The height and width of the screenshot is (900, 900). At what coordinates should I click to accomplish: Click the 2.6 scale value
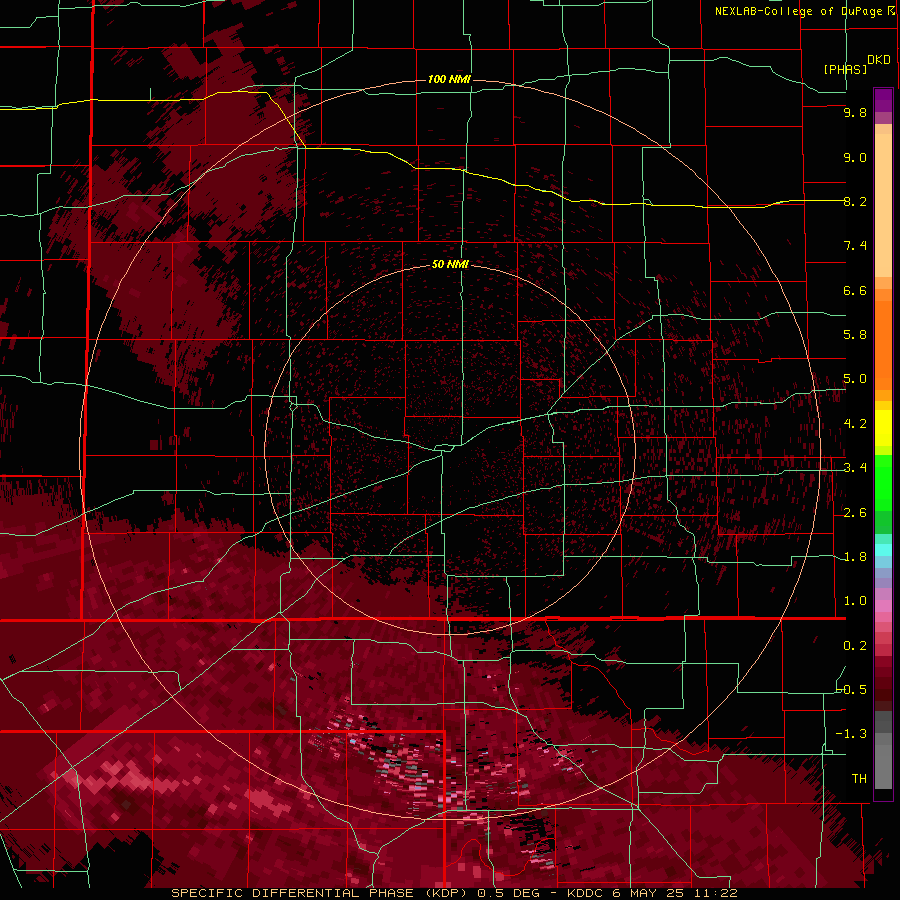coord(855,513)
